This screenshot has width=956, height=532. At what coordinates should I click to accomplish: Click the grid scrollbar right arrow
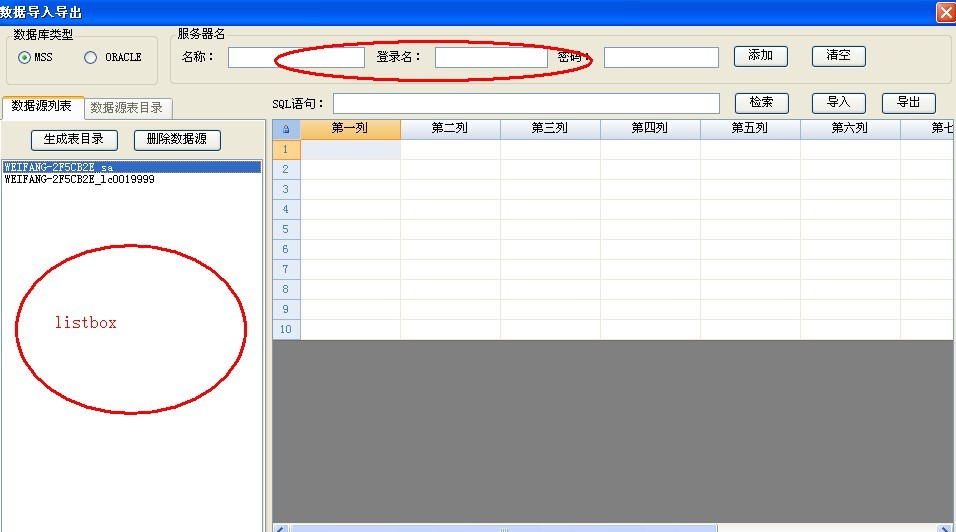(944, 528)
